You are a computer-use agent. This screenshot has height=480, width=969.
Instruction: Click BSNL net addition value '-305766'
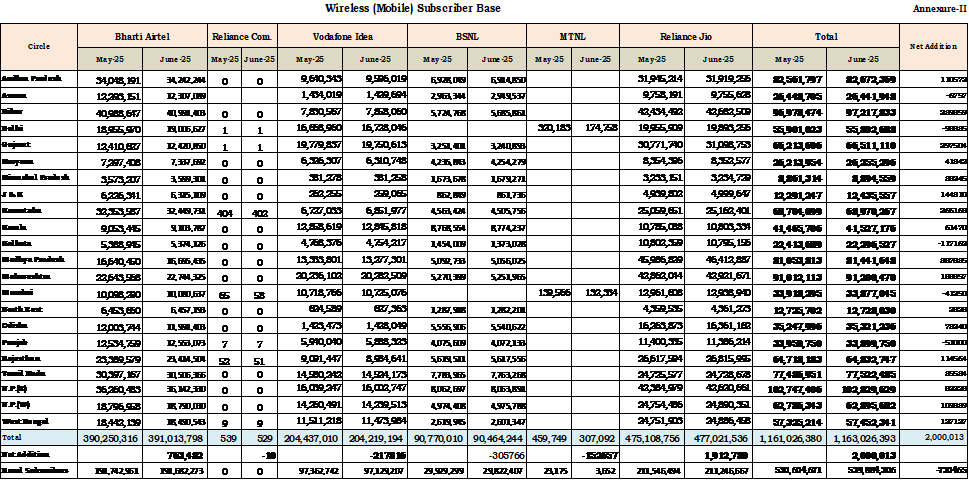click(x=497, y=454)
